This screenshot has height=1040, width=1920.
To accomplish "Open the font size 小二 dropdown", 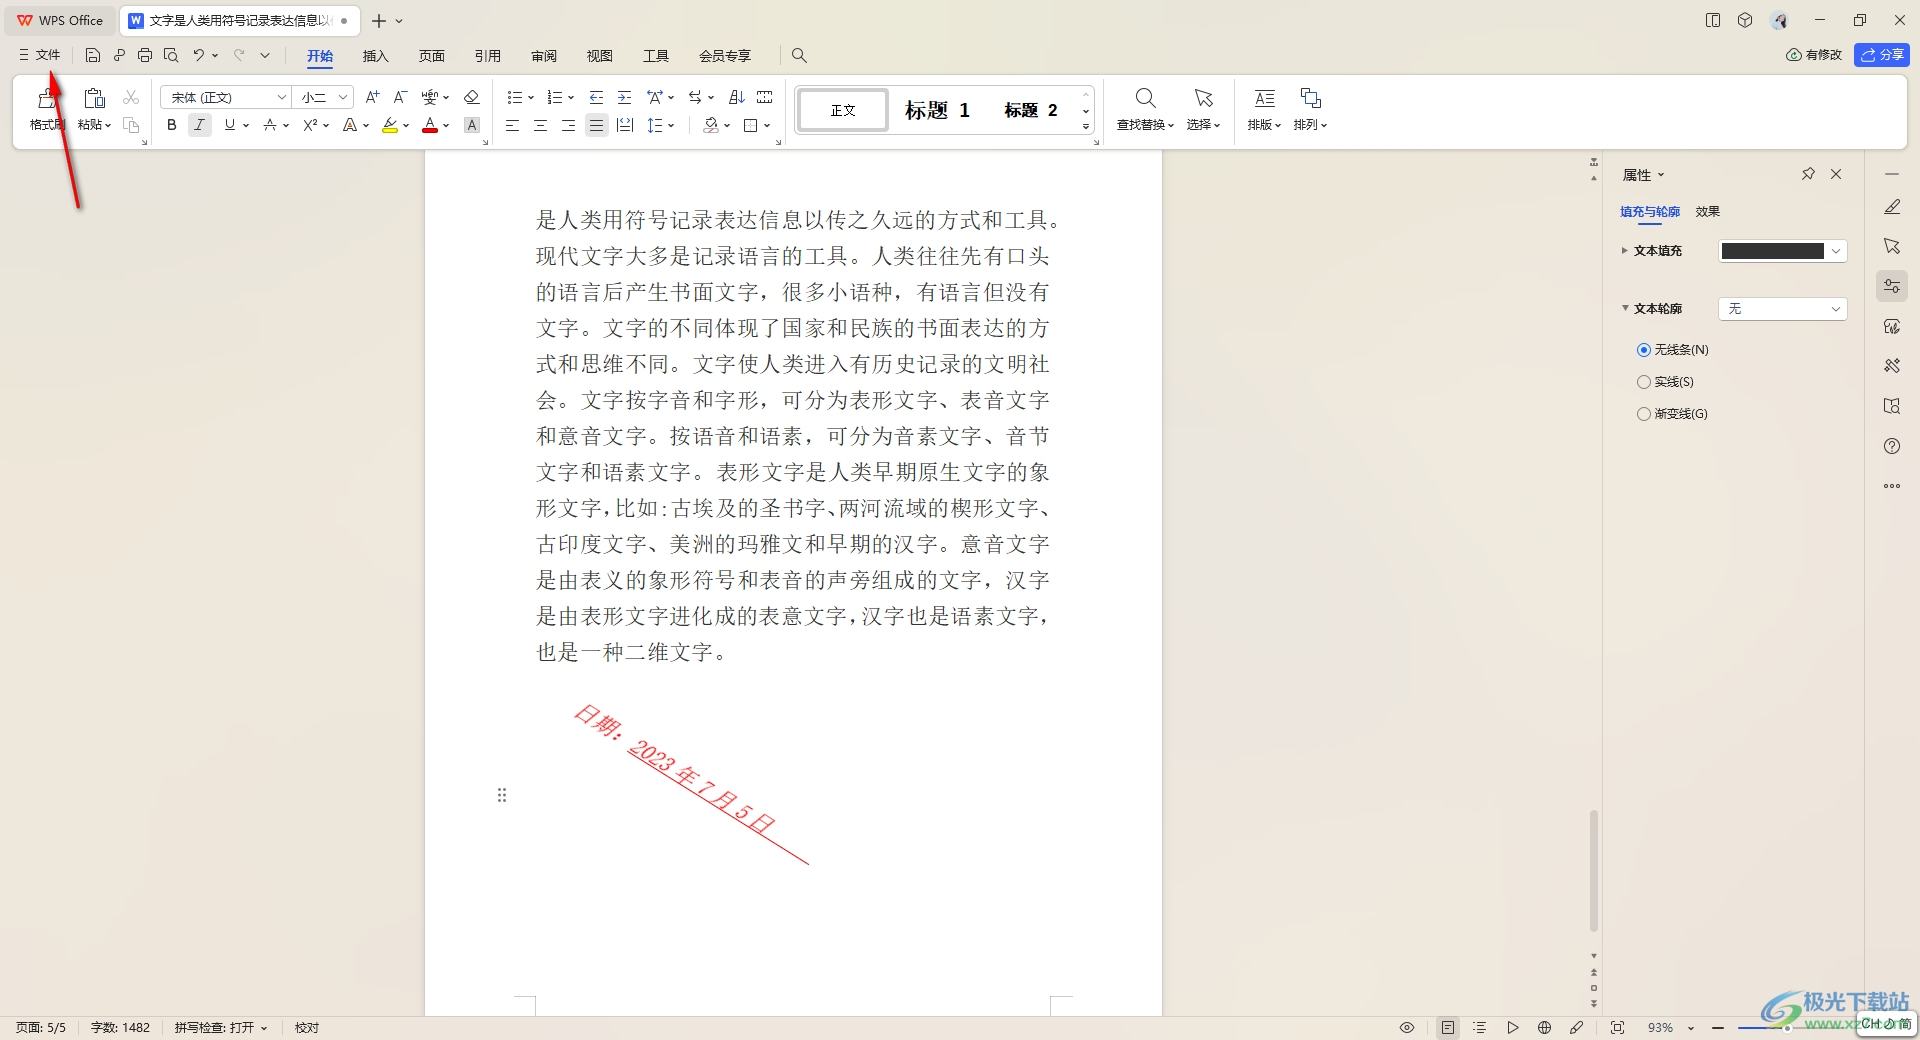I will pyautogui.click(x=342, y=97).
